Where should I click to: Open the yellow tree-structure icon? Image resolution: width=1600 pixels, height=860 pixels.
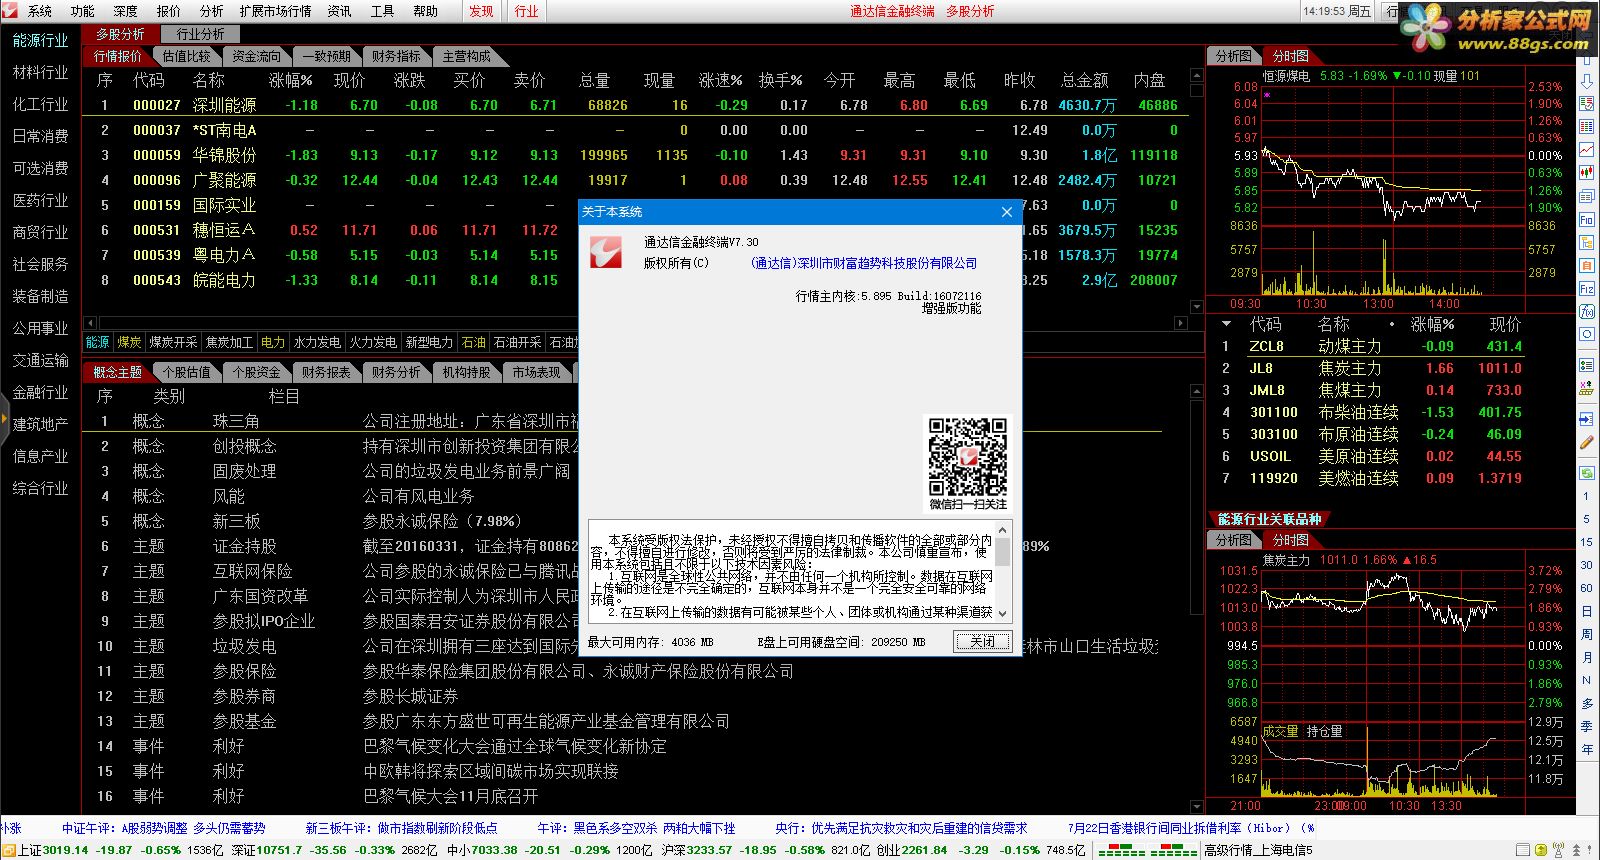[1587, 242]
